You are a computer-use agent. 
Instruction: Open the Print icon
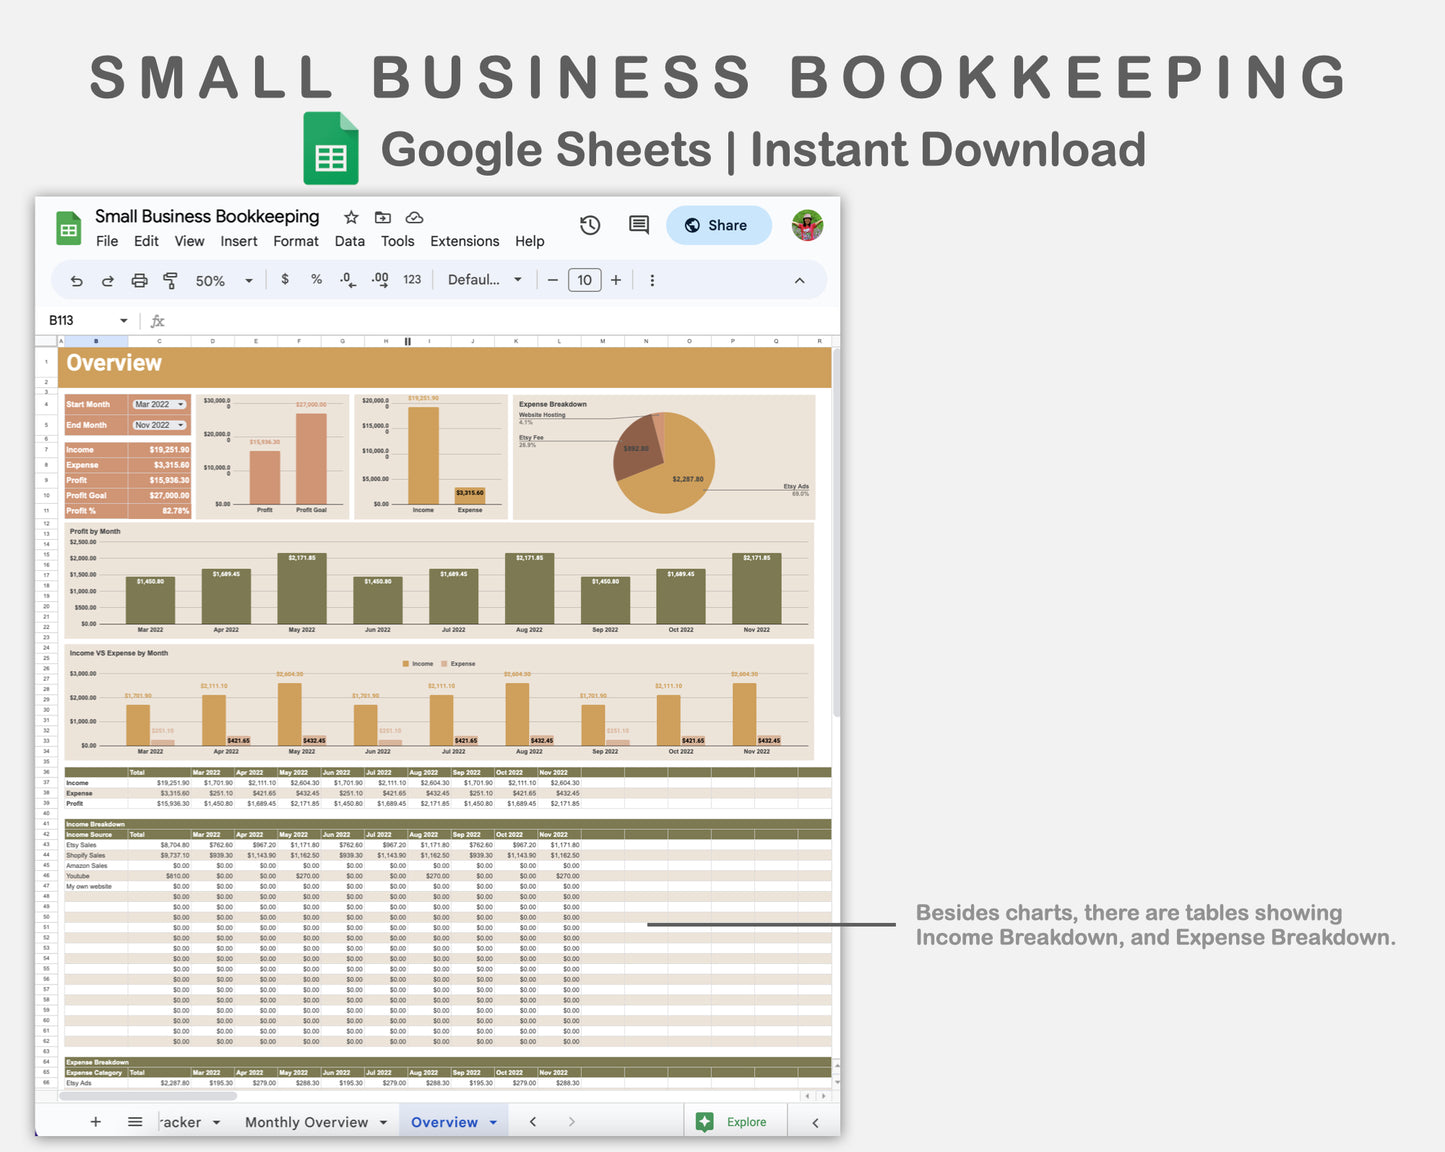coord(139,280)
